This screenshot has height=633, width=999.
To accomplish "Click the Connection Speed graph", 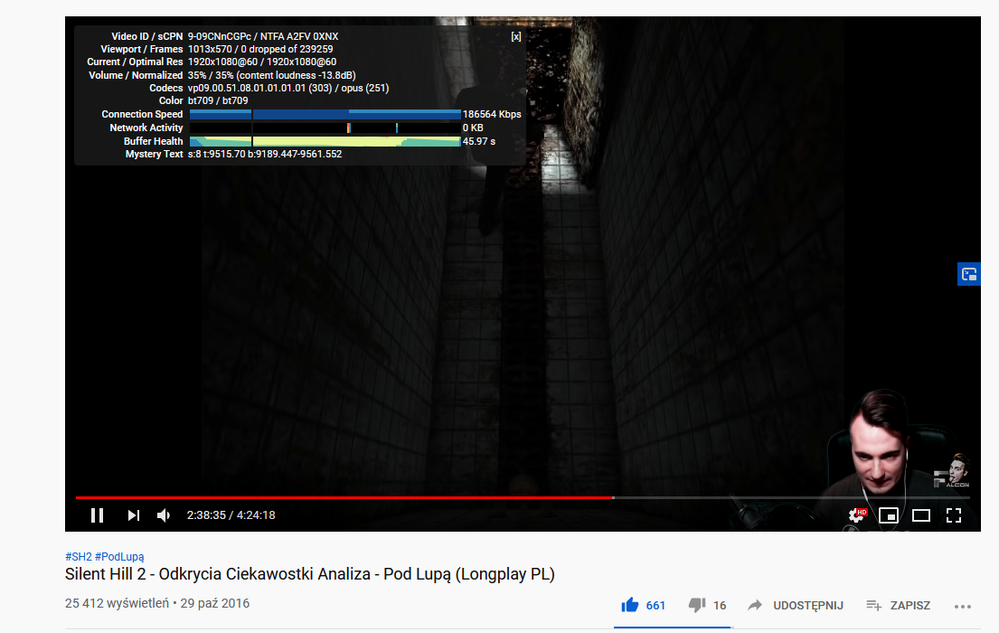I will click(325, 115).
